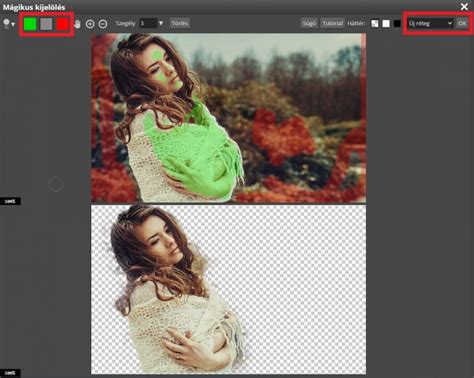474x378 pixels.
Task: Choose the black background option
Action: (x=397, y=24)
